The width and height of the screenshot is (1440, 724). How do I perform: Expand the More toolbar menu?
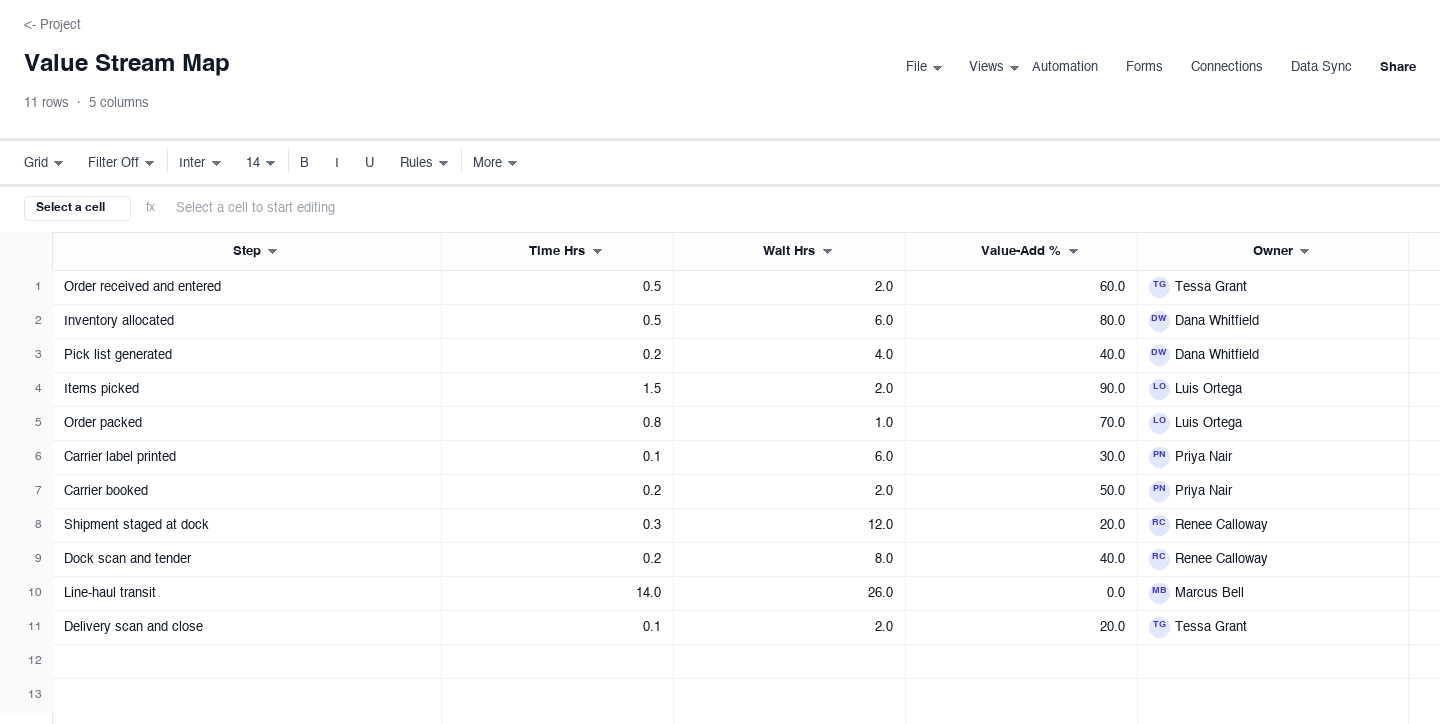pos(495,162)
